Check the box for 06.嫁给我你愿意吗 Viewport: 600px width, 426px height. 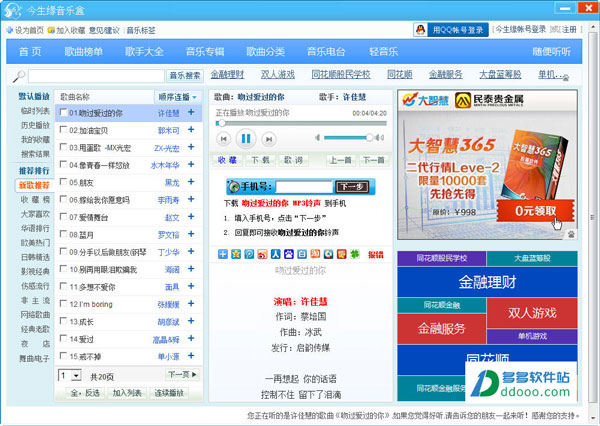coord(64,199)
